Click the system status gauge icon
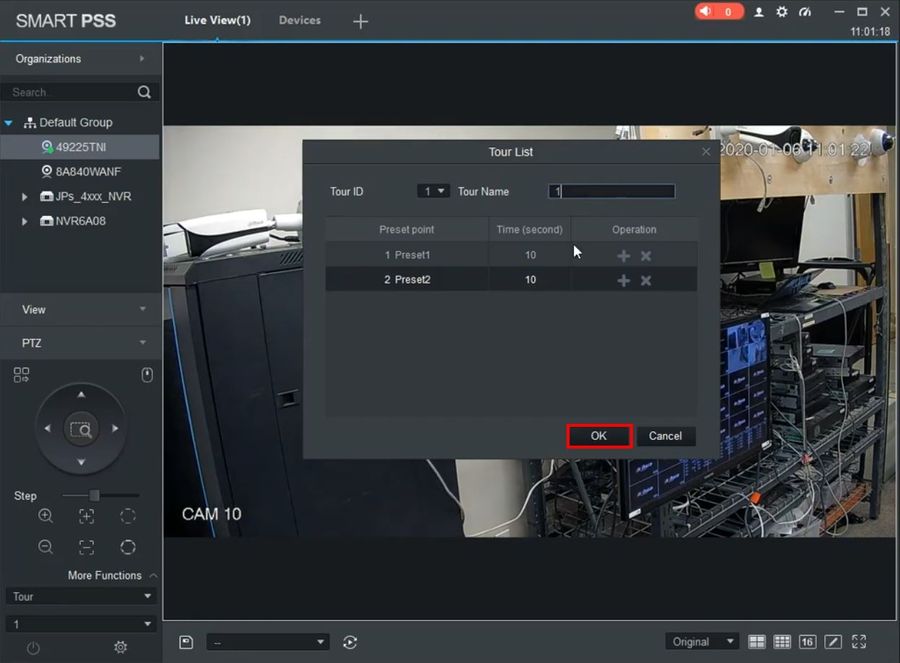900x663 pixels. pos(806,12)
